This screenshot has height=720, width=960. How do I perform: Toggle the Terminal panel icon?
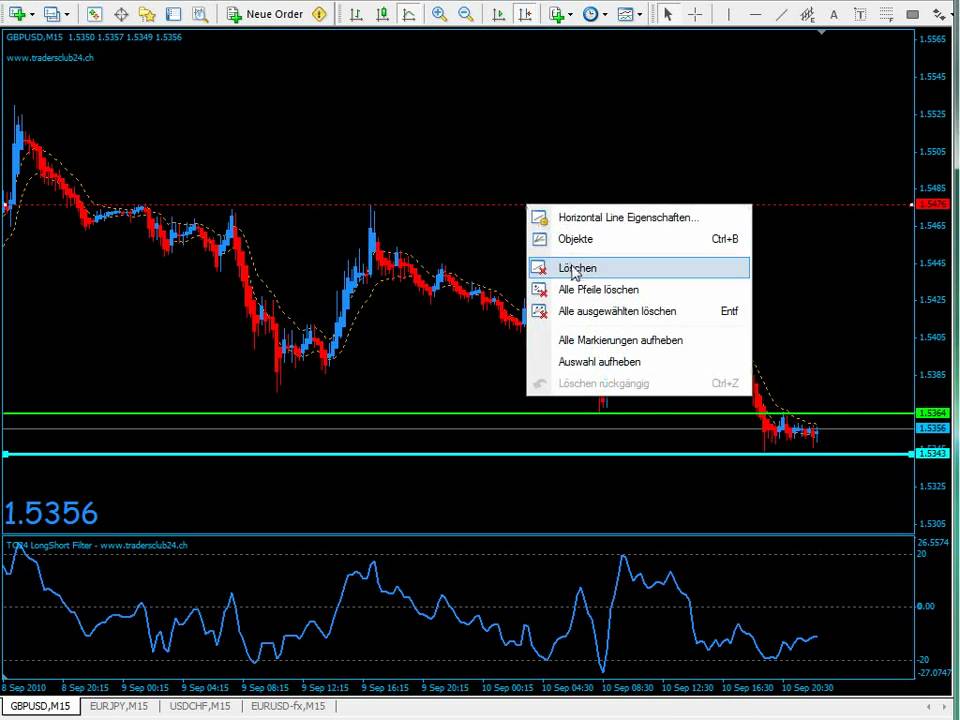point(174,13)
